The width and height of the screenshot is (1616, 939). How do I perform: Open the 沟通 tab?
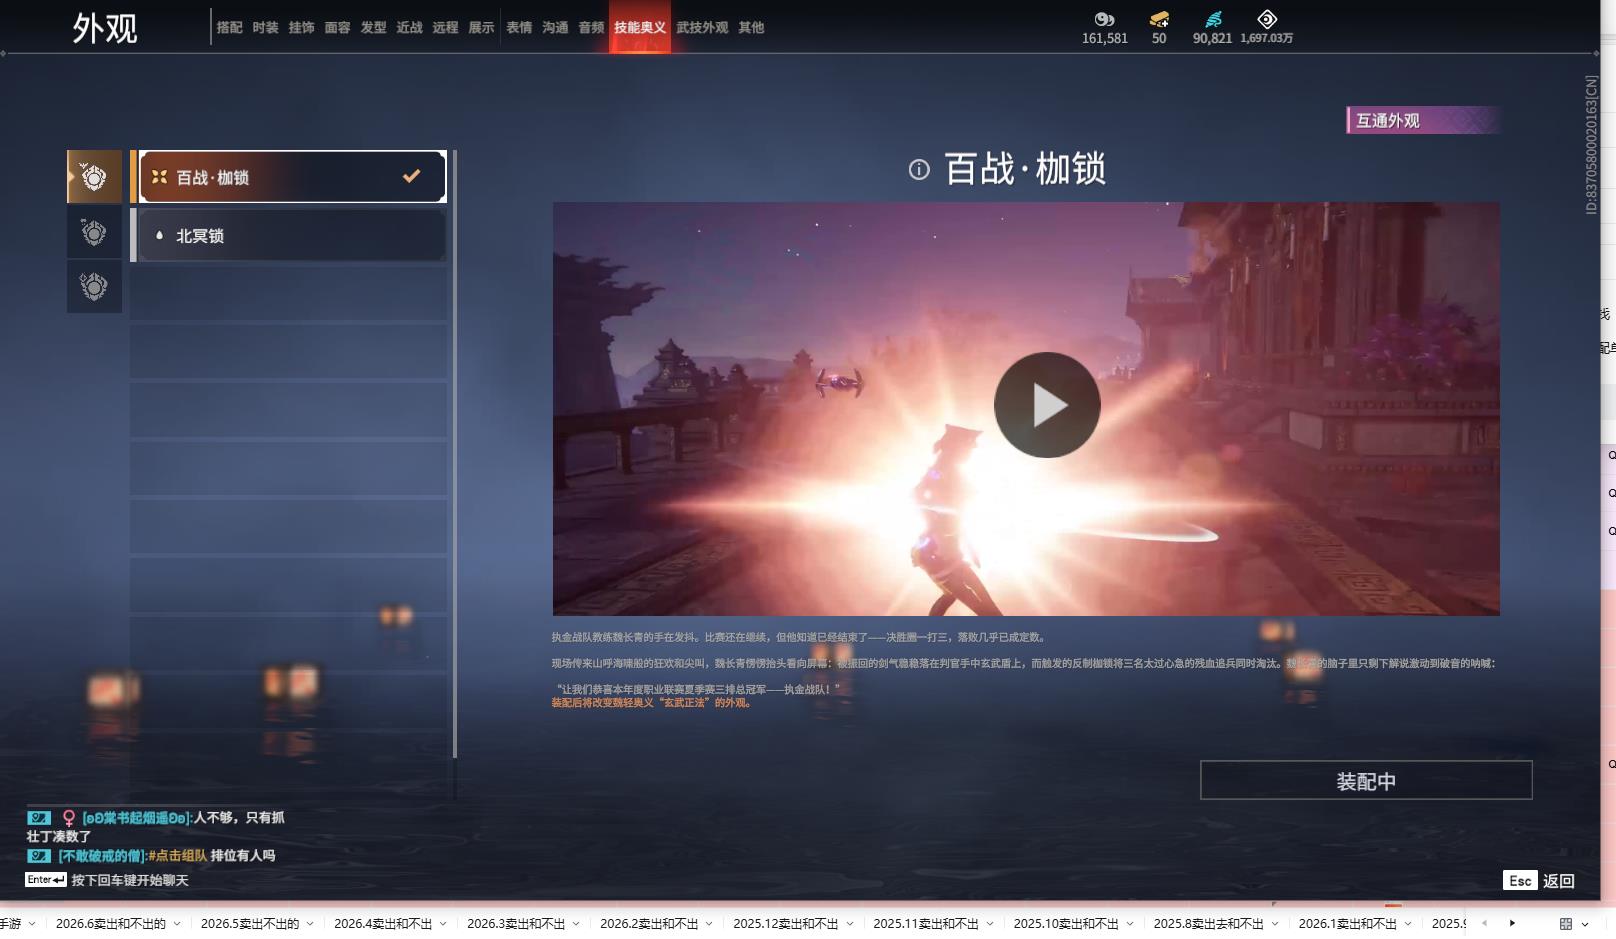coord(556,27)
